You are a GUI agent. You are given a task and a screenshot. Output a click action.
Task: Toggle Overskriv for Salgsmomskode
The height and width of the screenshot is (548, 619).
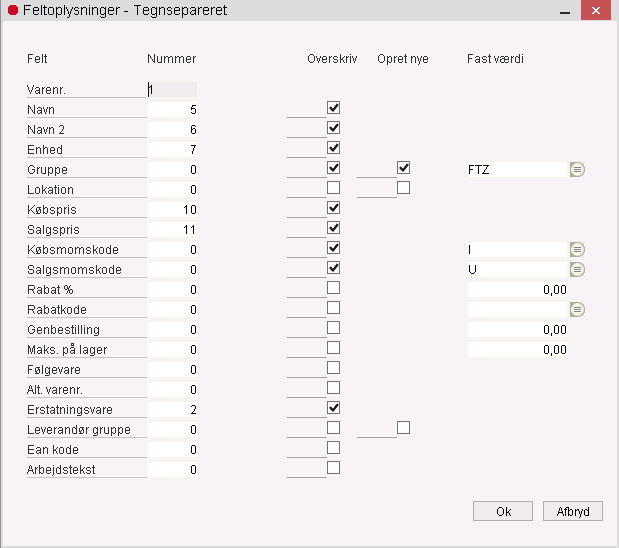(334, 268)
